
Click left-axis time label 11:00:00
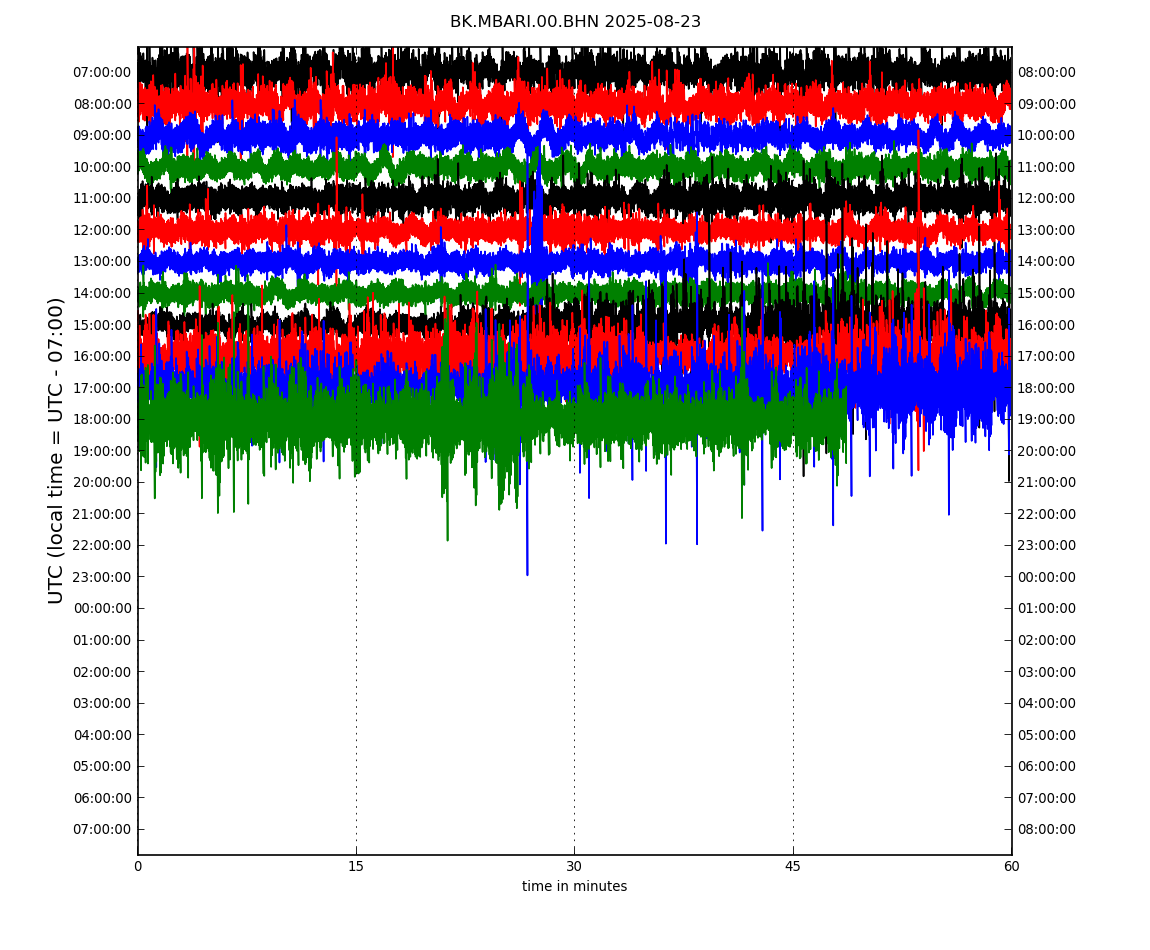102,199
